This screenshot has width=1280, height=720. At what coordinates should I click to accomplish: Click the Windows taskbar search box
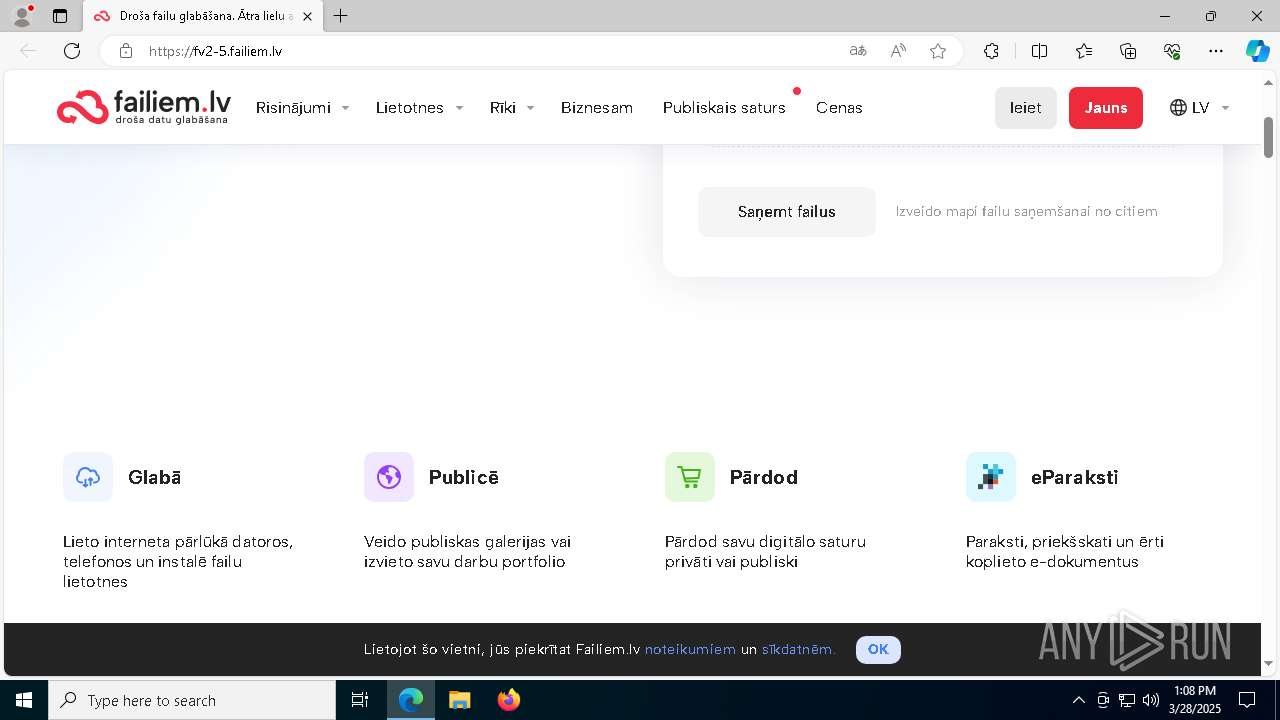(192, 700)
